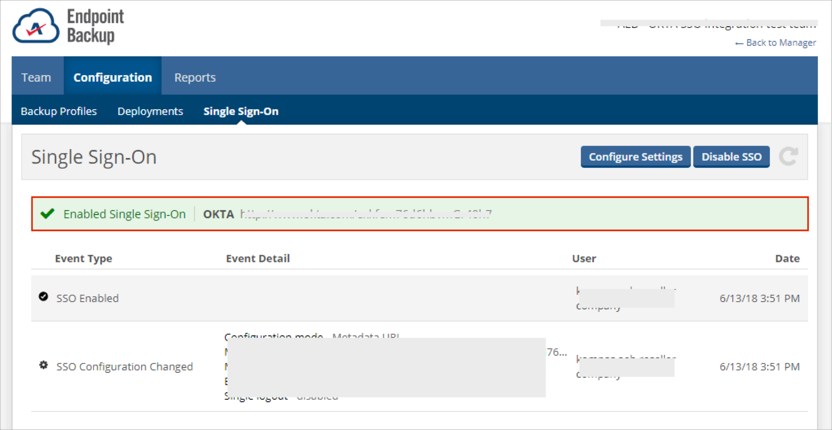The image size is (832, 430).
Task: Click the Date column header
Action: point(787,258)
